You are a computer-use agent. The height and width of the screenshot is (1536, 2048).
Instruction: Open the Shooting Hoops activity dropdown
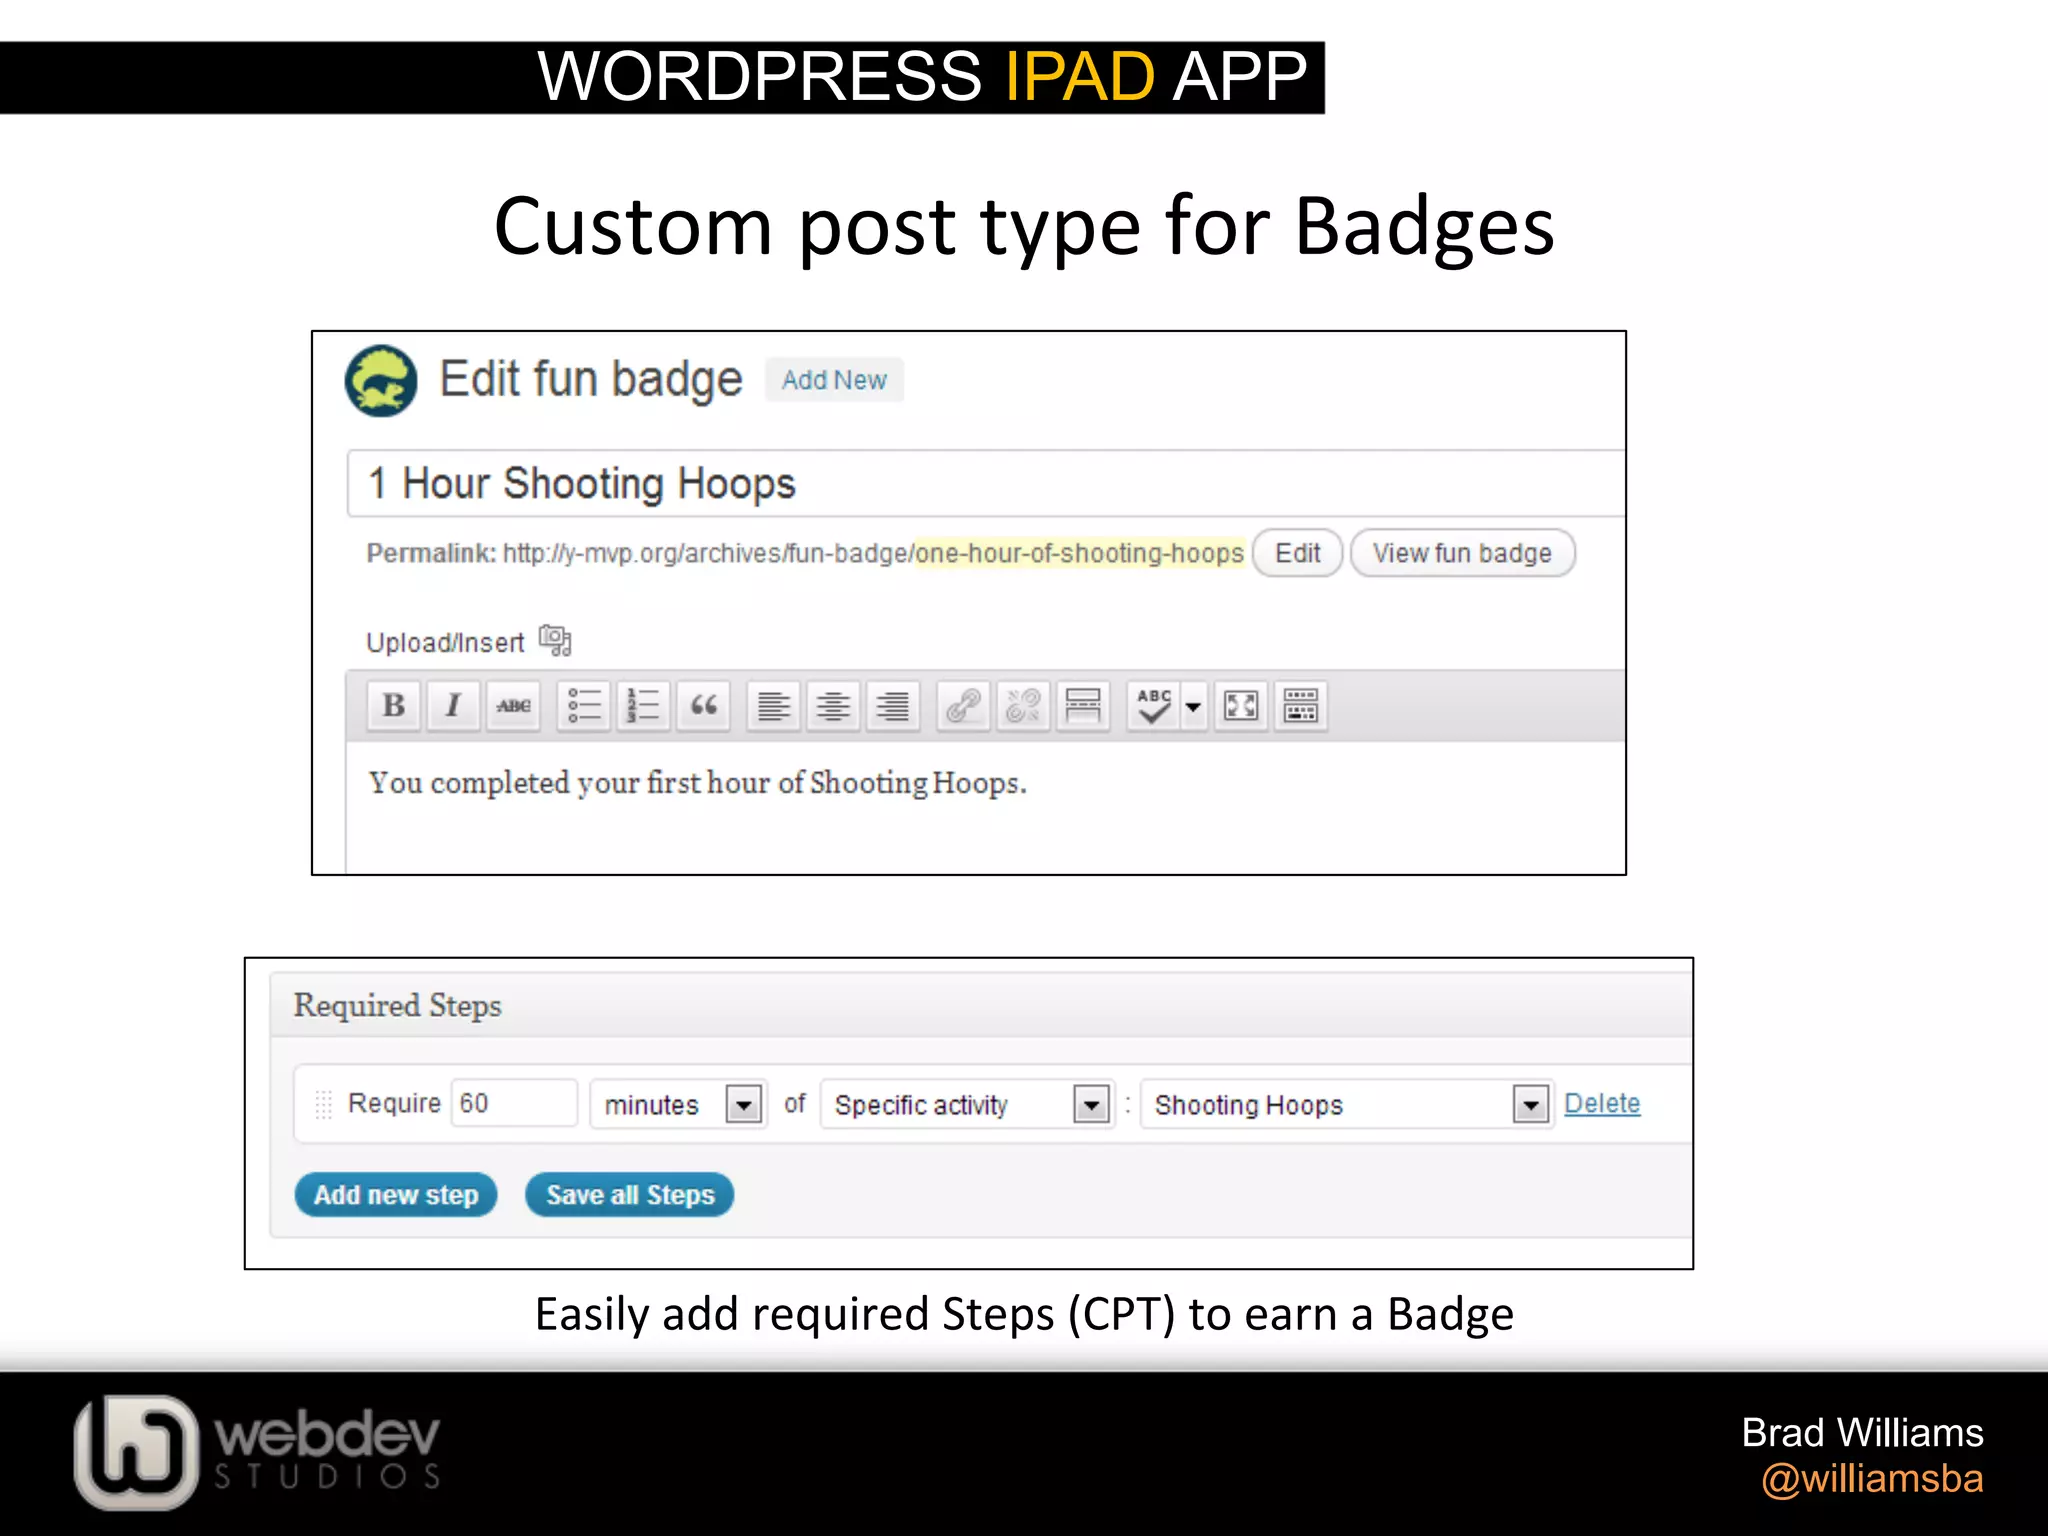click(x=1347, y=1104)
